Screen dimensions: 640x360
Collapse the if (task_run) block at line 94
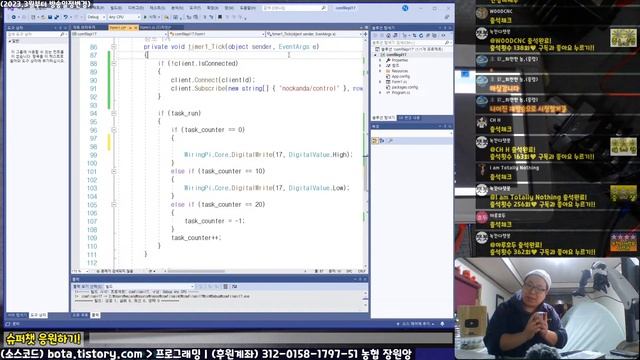114,113
